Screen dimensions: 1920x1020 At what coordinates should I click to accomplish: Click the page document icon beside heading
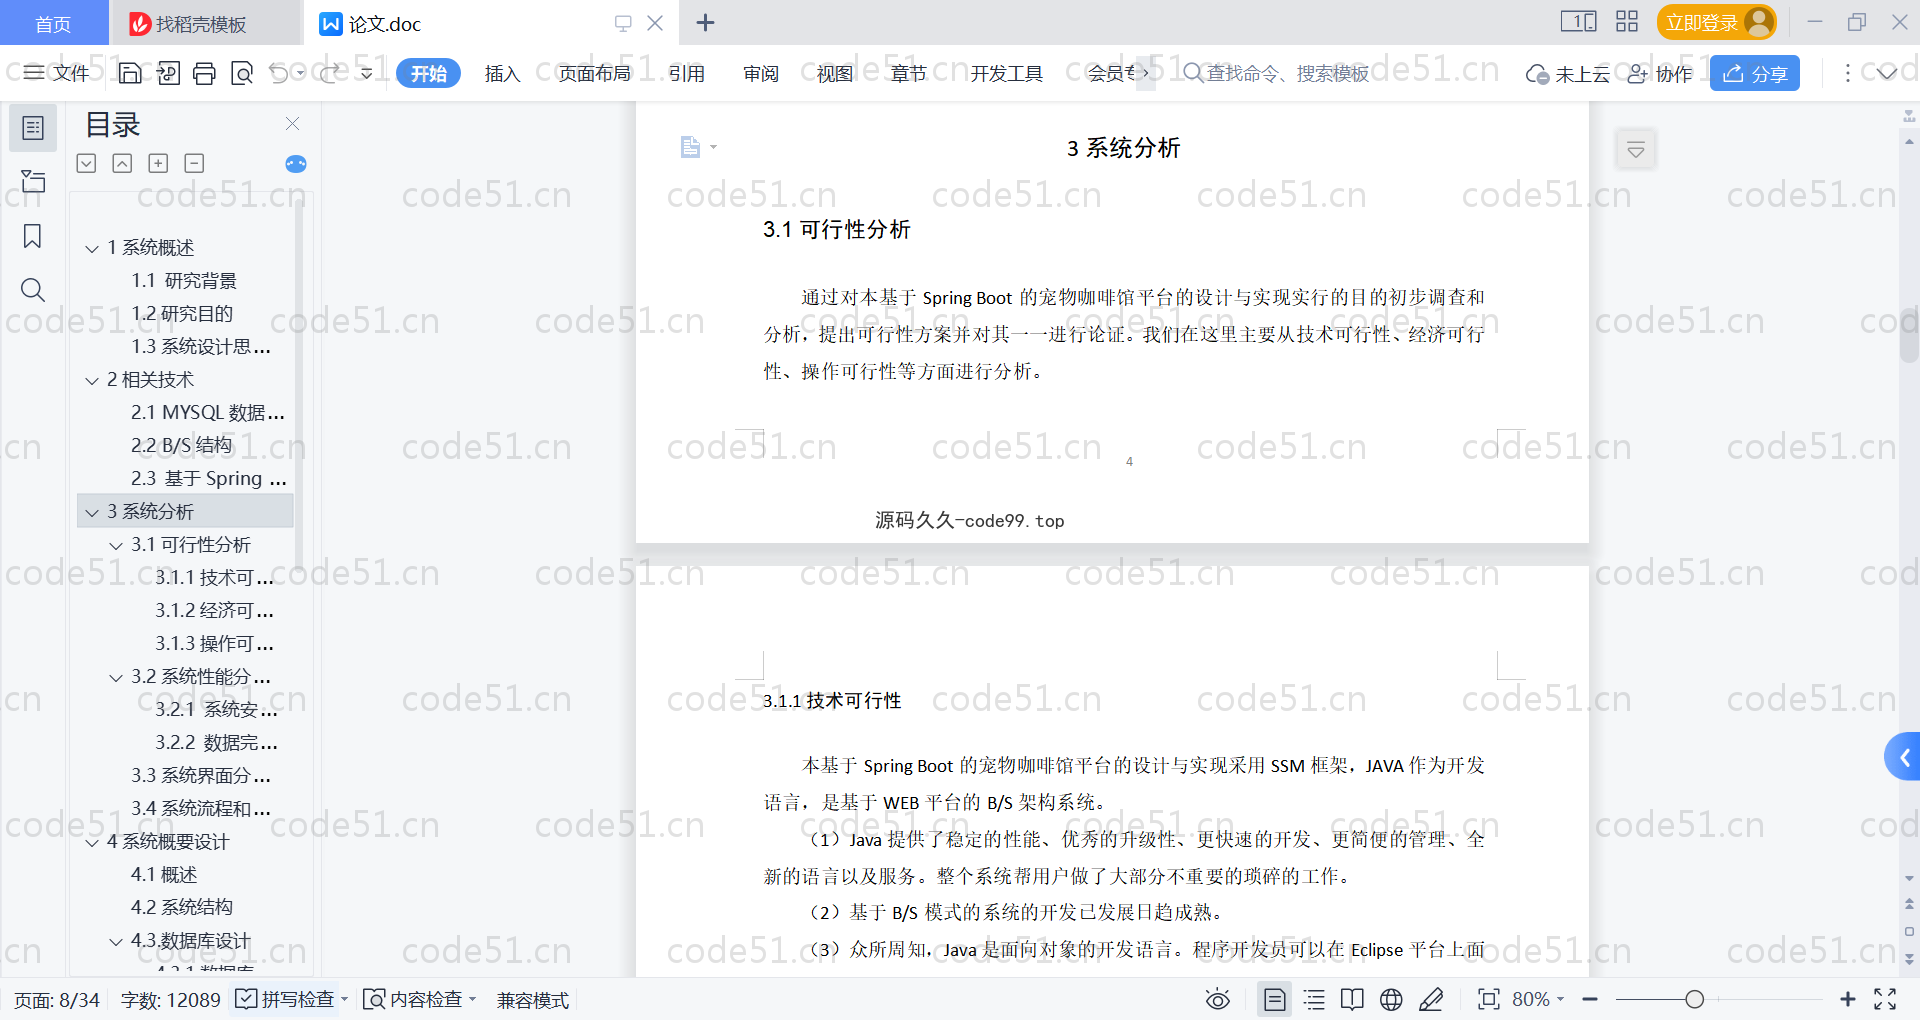point(690,147)
